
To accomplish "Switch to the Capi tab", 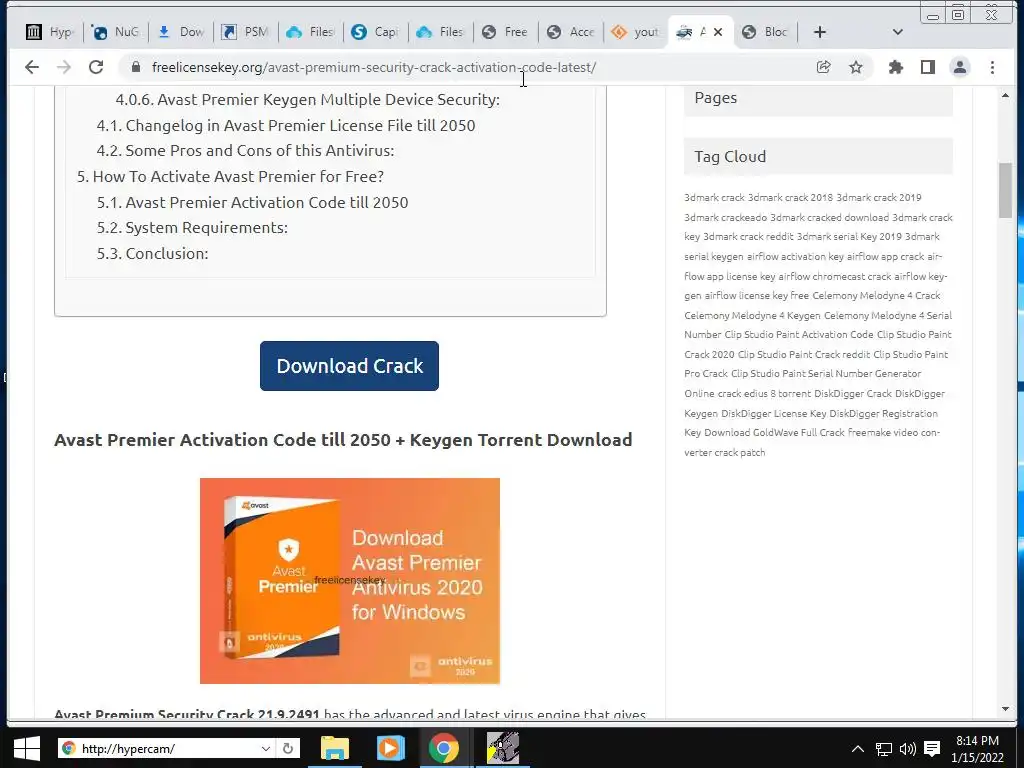I will point(375,32).
